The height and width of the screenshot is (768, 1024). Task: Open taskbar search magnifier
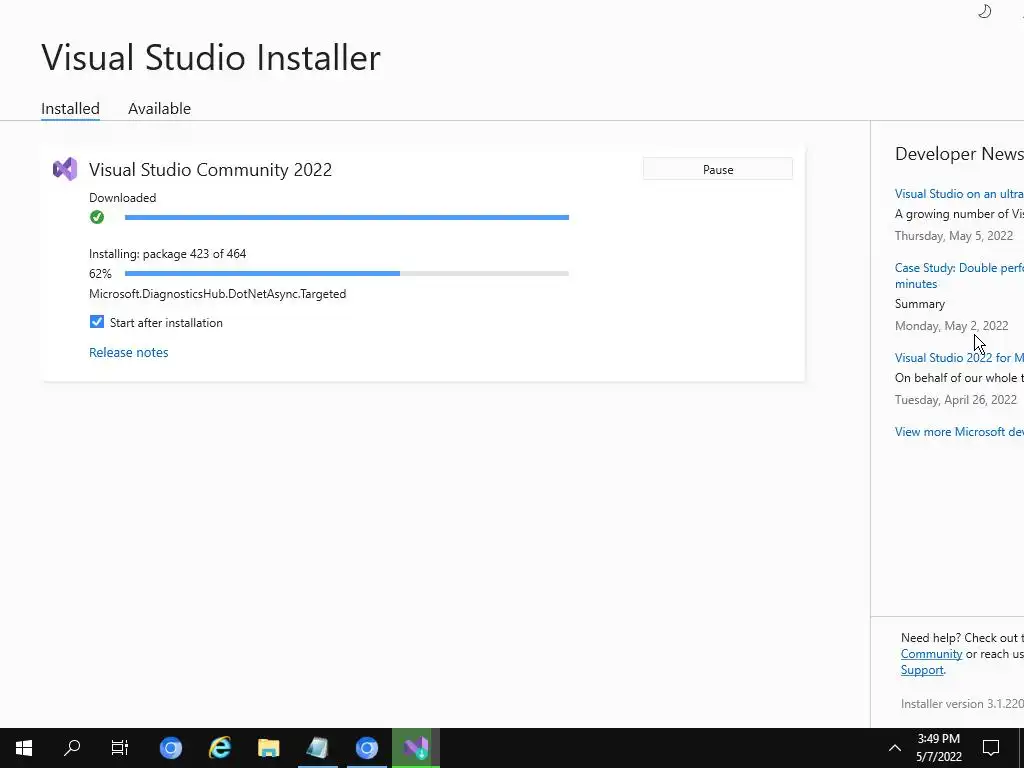pyautogui.click(x=72, y=748)
